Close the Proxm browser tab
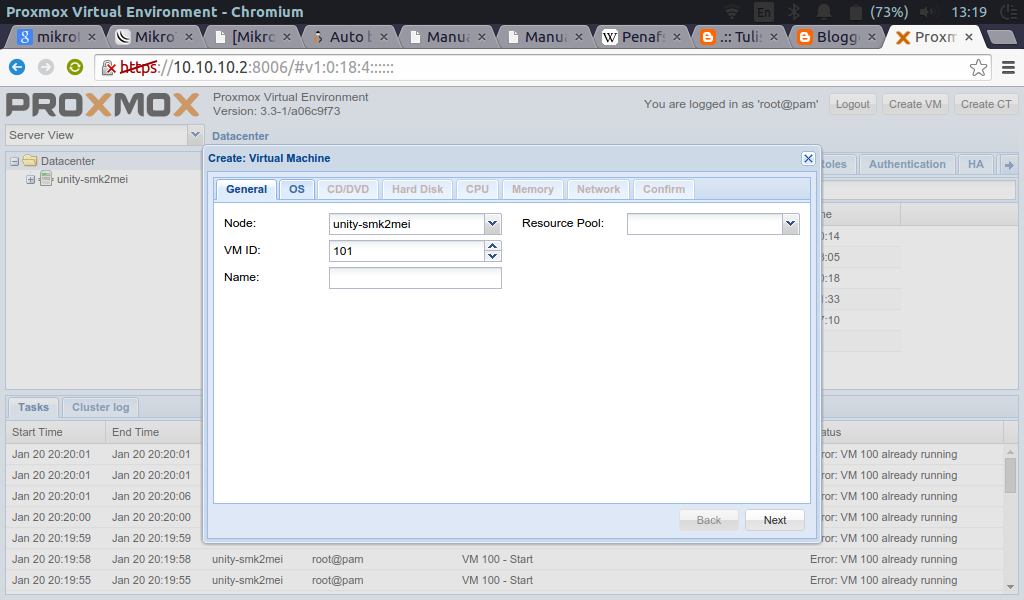 969,37
